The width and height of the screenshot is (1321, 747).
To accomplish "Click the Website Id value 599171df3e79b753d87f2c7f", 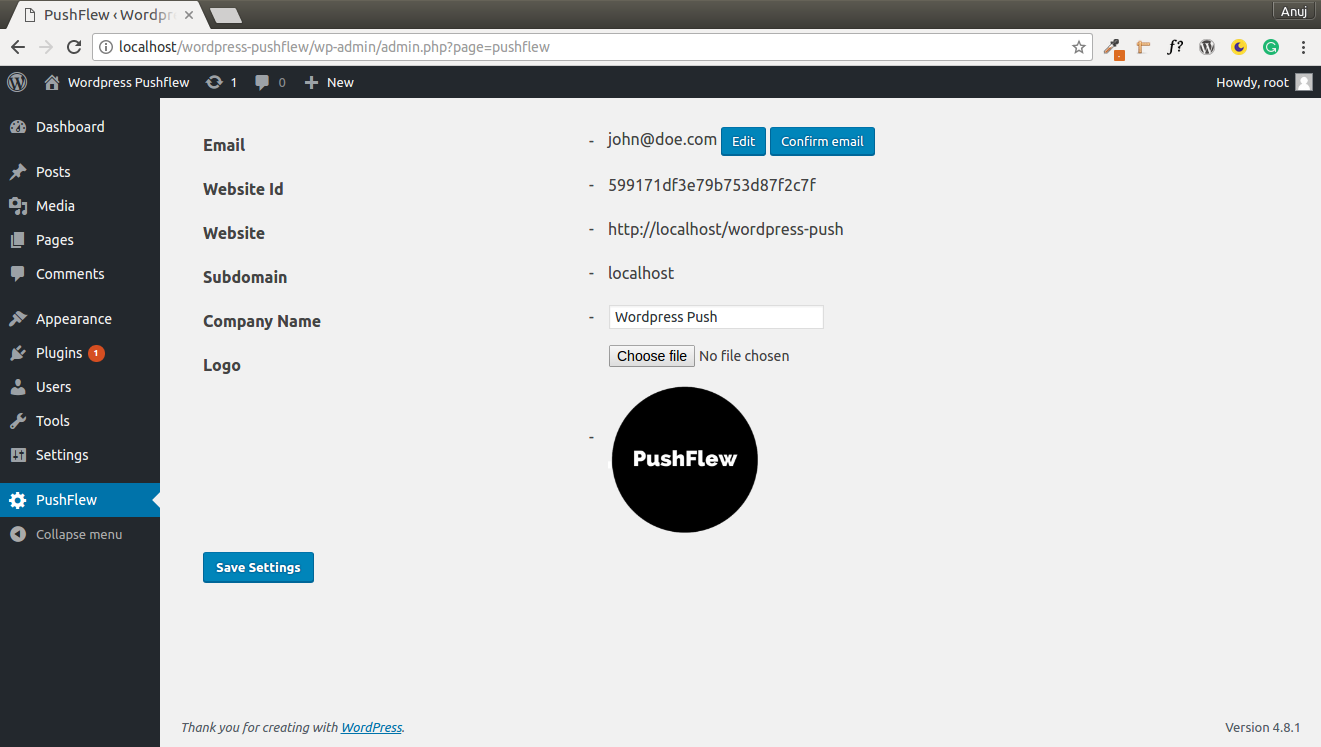I will [x=712, y=185].
